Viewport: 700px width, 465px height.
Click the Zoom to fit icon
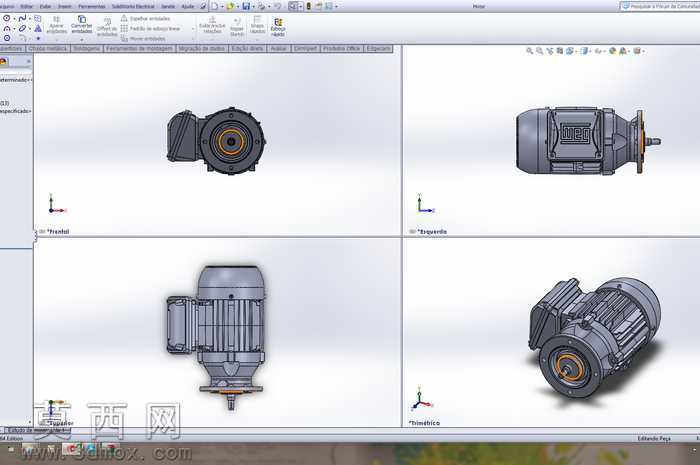coord(529,51)
